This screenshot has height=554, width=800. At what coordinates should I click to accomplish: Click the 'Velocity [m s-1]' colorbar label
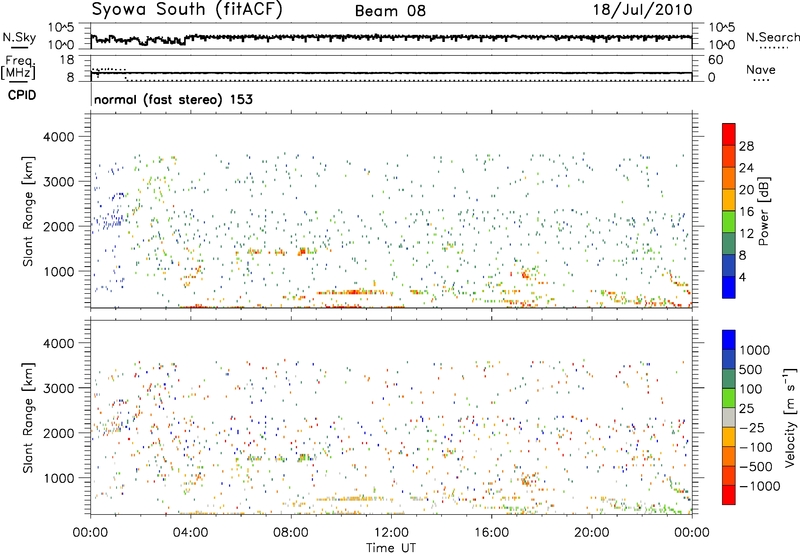click(x=790, y=417)
